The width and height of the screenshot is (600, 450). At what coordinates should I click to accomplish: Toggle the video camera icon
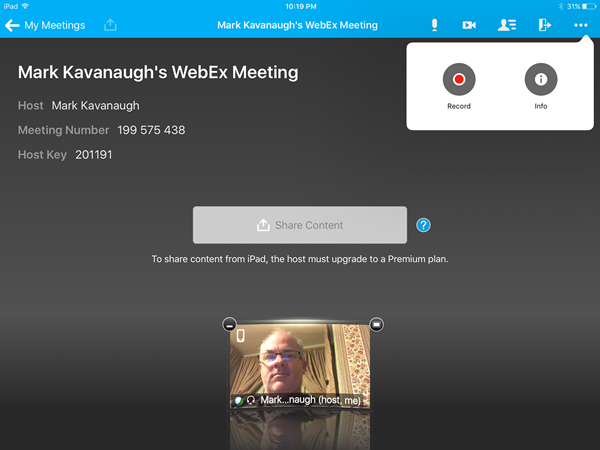pos(469,25)
